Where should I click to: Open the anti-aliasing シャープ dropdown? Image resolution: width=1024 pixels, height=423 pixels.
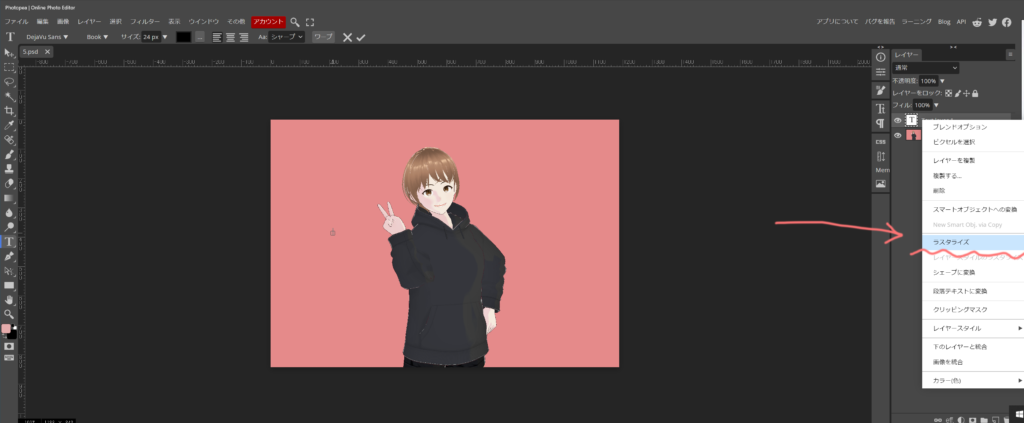(x=286, y=37)
